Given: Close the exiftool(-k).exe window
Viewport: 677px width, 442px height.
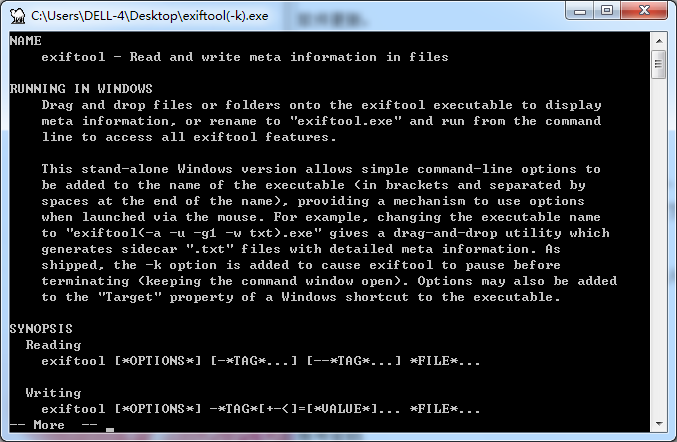Looking at the screenshot, I should (x=644, y=11).
